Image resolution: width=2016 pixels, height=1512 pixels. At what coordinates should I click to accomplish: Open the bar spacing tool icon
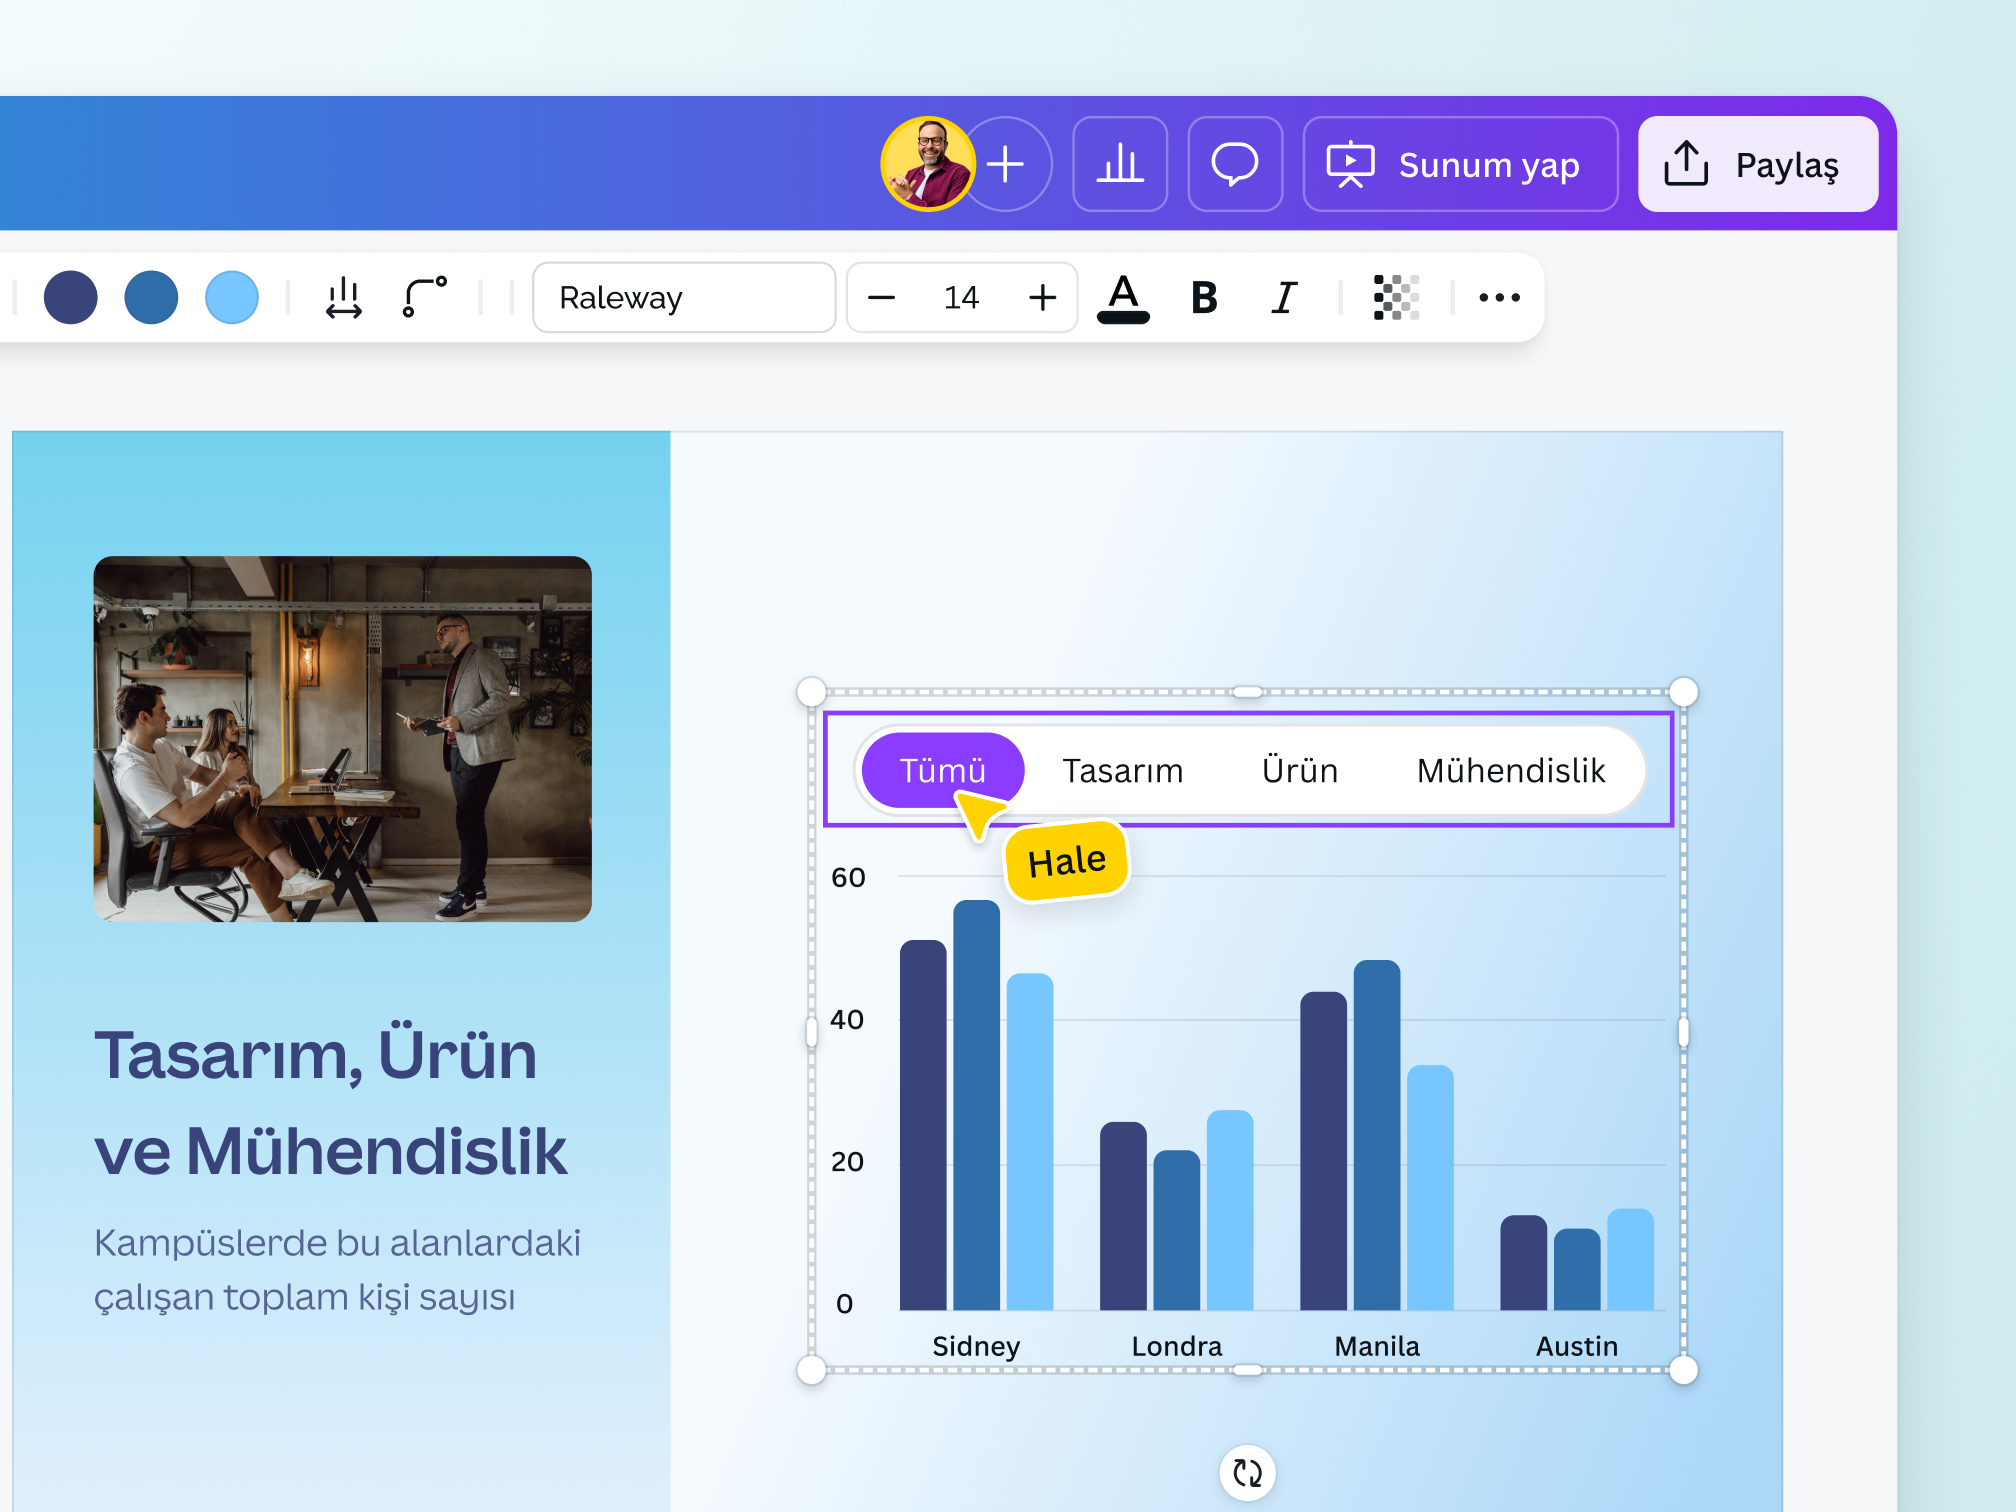(x=344, y=297)
